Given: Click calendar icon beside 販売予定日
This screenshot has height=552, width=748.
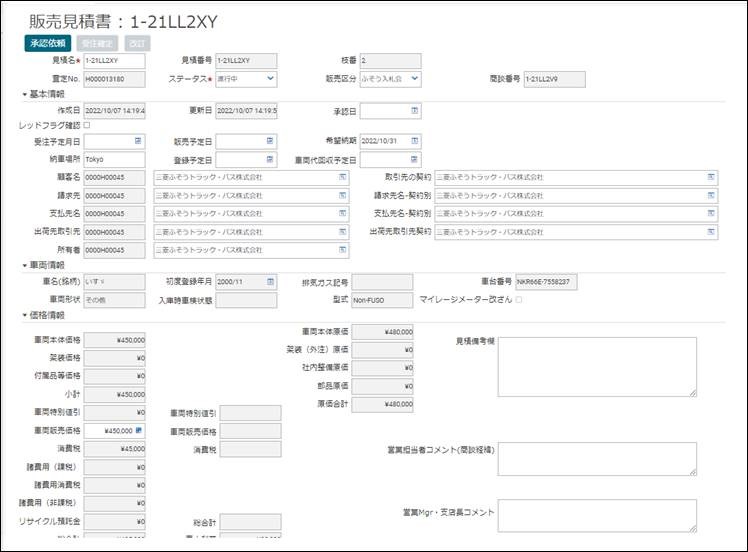Looking at the screenshot, I should pyautogui.click(x=270, y=141).
